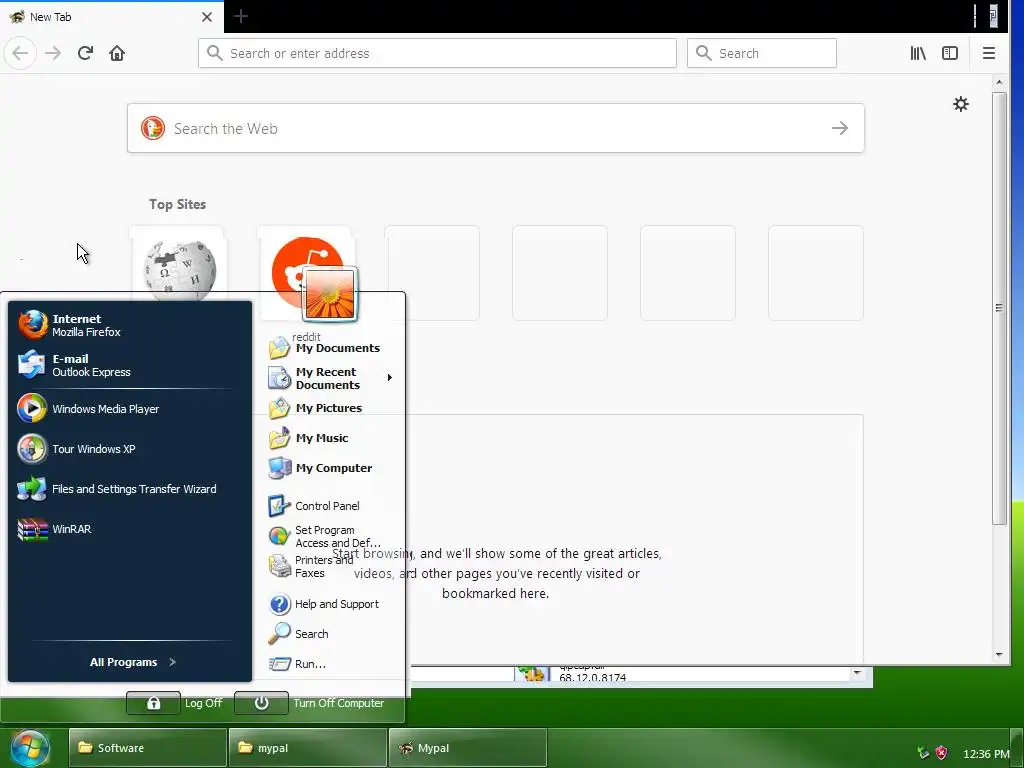Expand All Programs list
The image size is (1024, 768).
tap(133, 662)
